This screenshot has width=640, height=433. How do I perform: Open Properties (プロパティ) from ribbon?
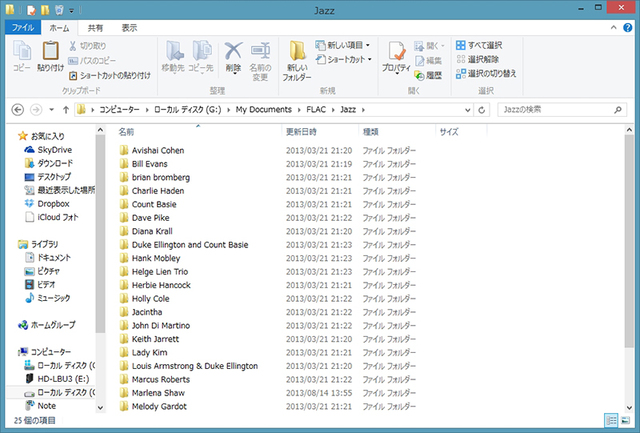tap(396, 58)
